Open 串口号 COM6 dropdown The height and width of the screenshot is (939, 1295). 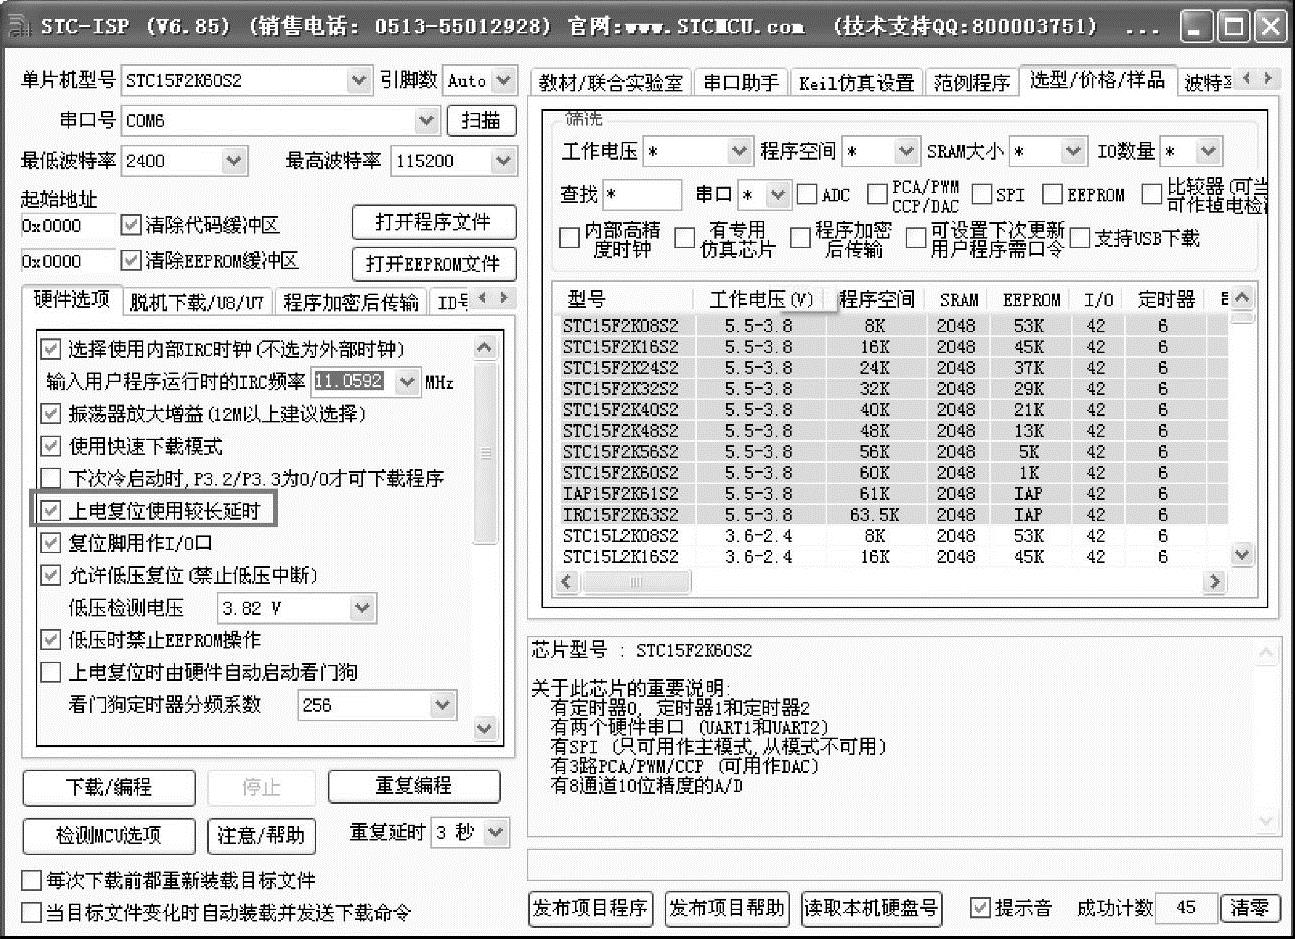(427, 120)
